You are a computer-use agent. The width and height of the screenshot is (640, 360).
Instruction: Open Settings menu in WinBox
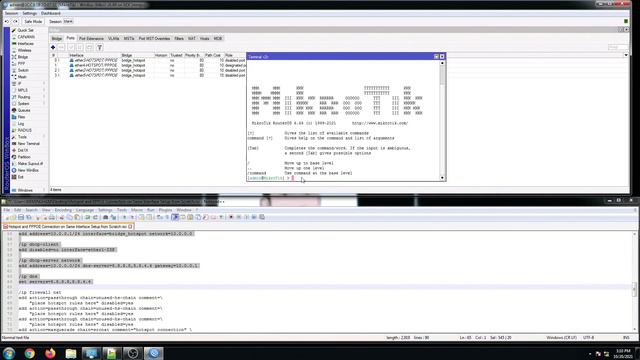coord(29,13)
